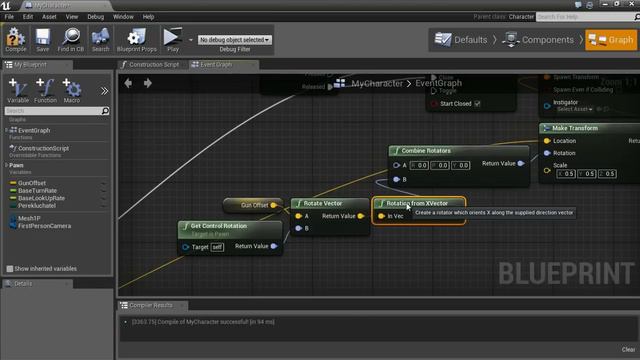Switch to Construction Script tab
Image resolution: width=640 pixels, height=360 pixels.
153,64
